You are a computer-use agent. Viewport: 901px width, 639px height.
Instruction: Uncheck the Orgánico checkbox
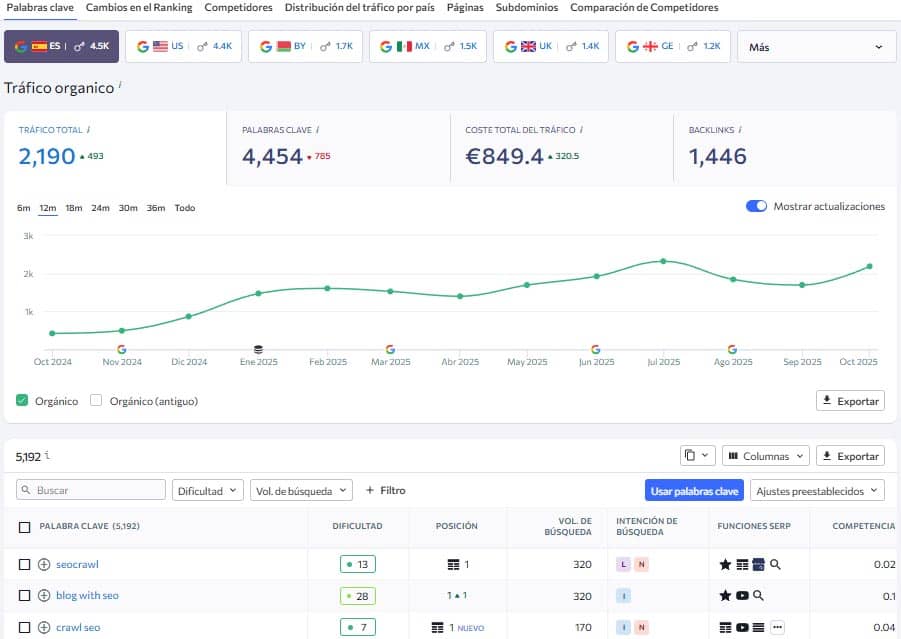[x=23, y=401]
